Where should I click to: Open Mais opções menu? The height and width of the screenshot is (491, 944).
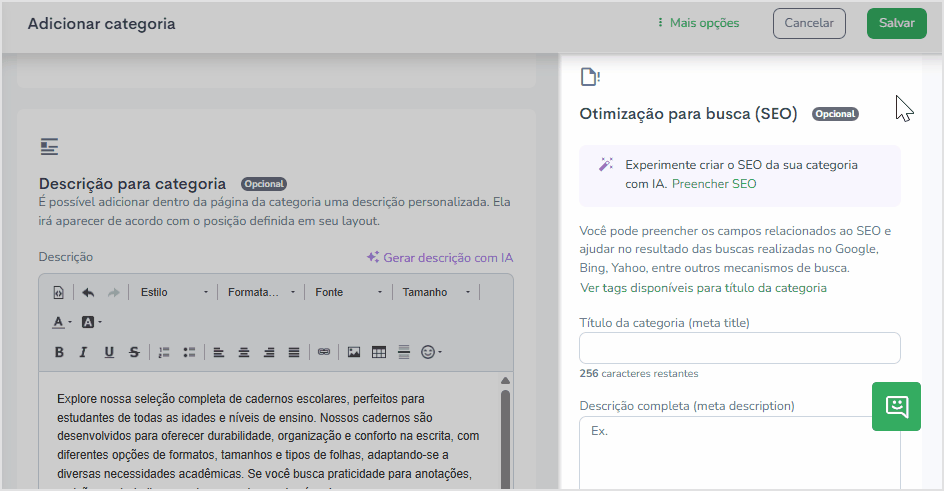pyautogui.click(x=698, y=23)
